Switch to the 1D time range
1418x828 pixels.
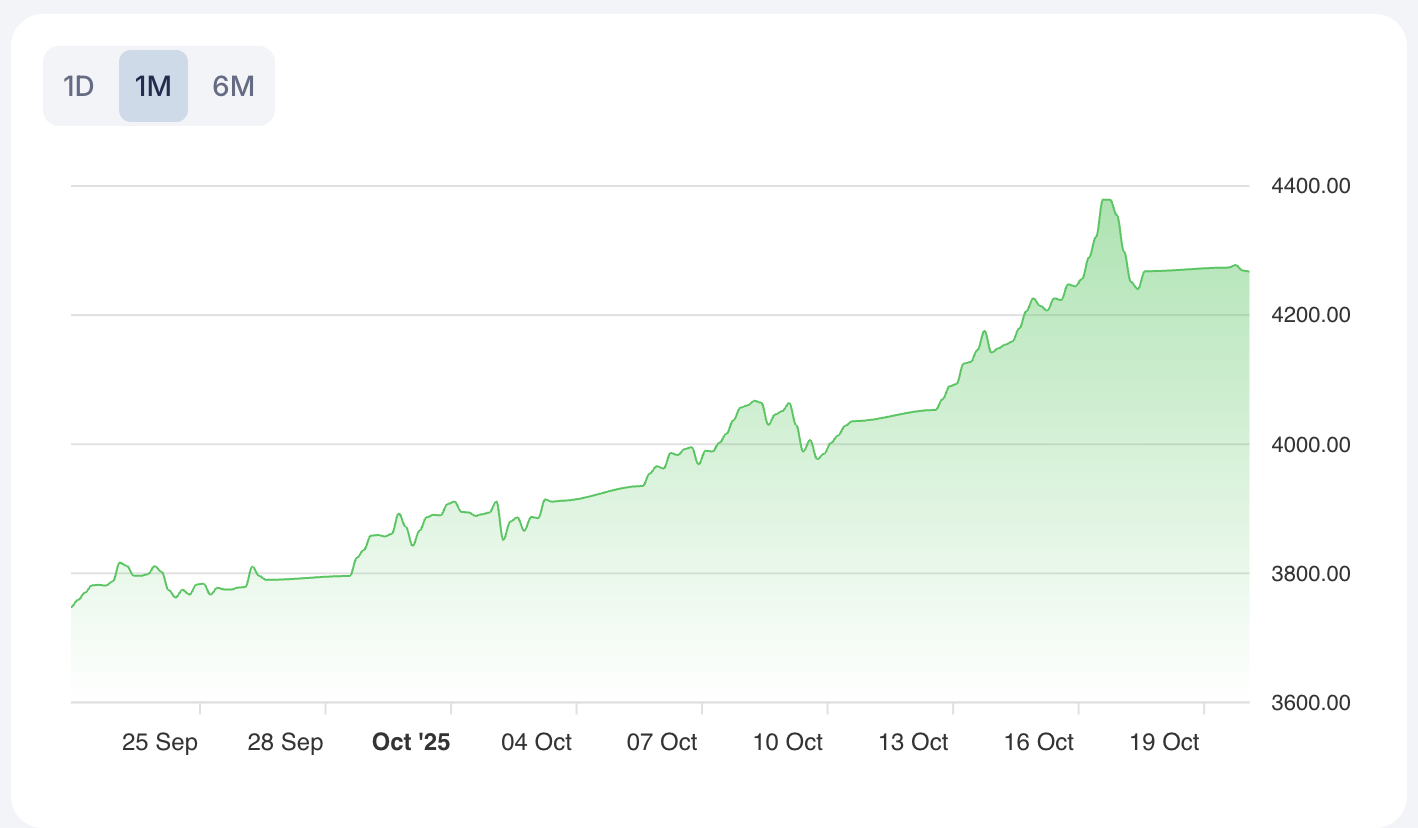click(79, 86)
